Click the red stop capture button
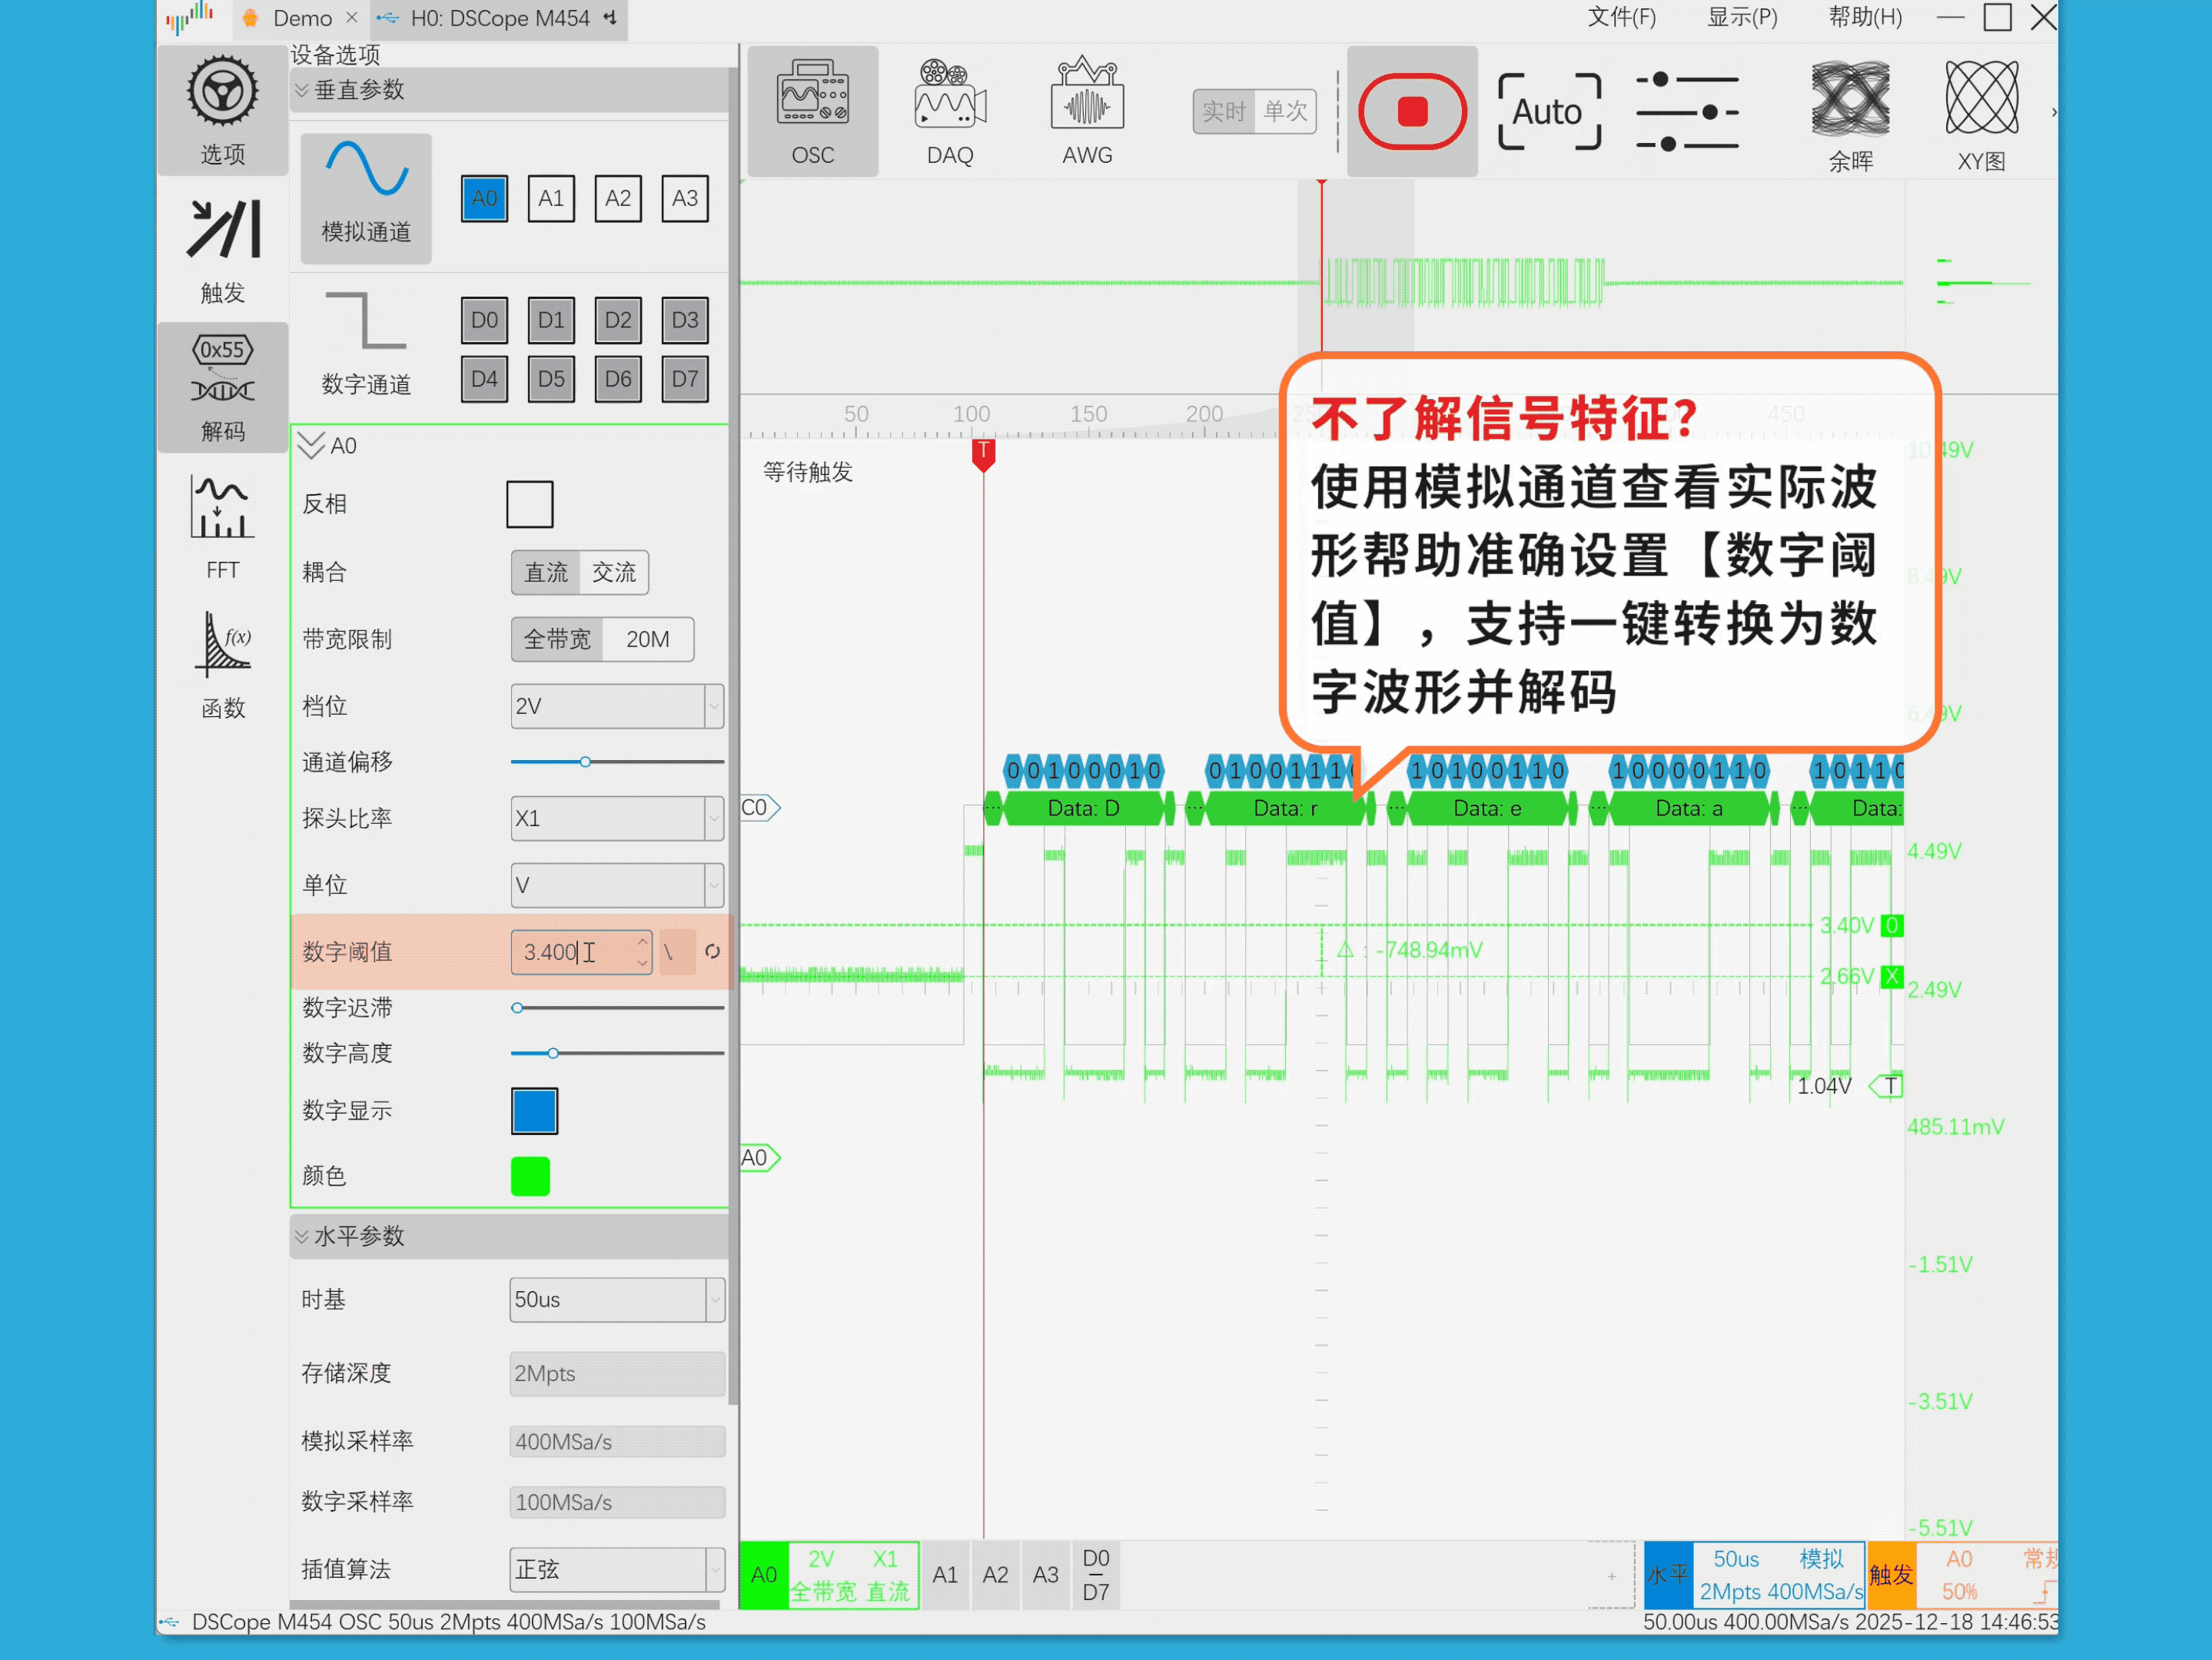 coord(1411,111)
